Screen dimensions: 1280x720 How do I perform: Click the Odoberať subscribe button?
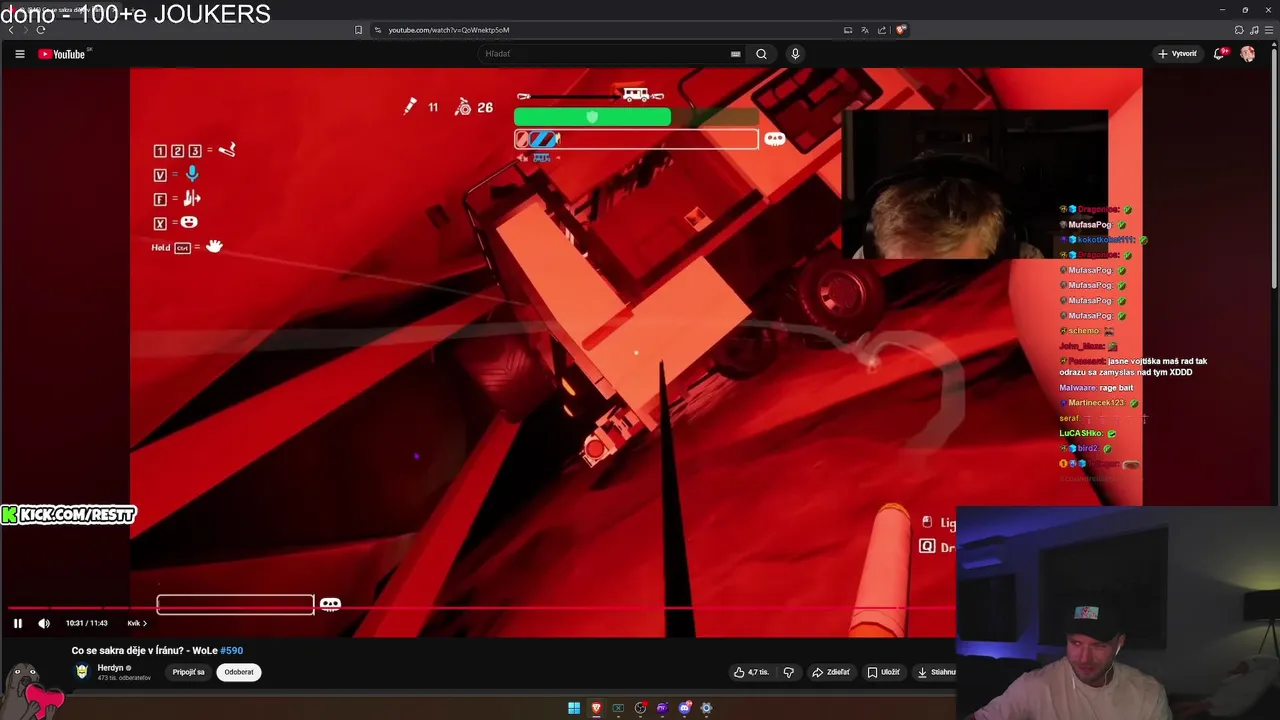point(239,672)
